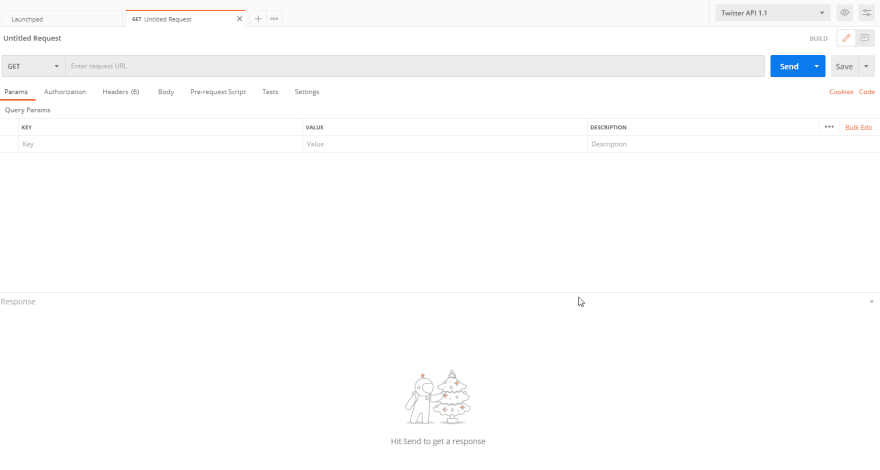Click the Query Params heading
Image resolution: width=880 pixels, height=470 pixels.
tap(28, 109)
